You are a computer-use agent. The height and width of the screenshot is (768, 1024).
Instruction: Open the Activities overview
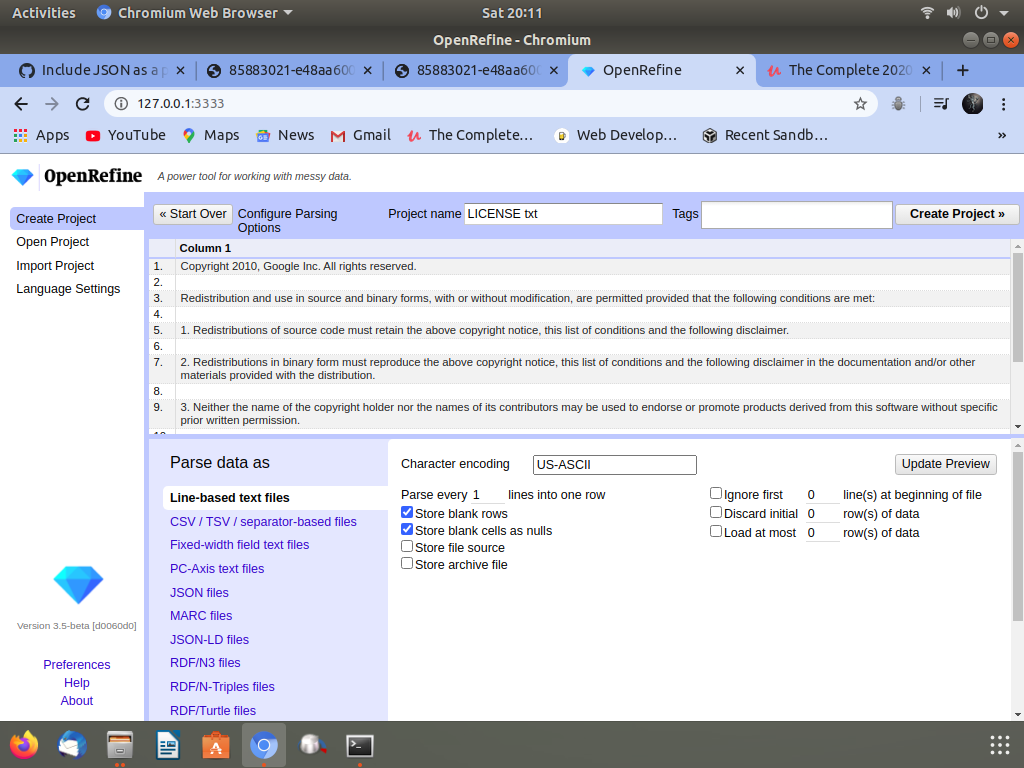44,13
